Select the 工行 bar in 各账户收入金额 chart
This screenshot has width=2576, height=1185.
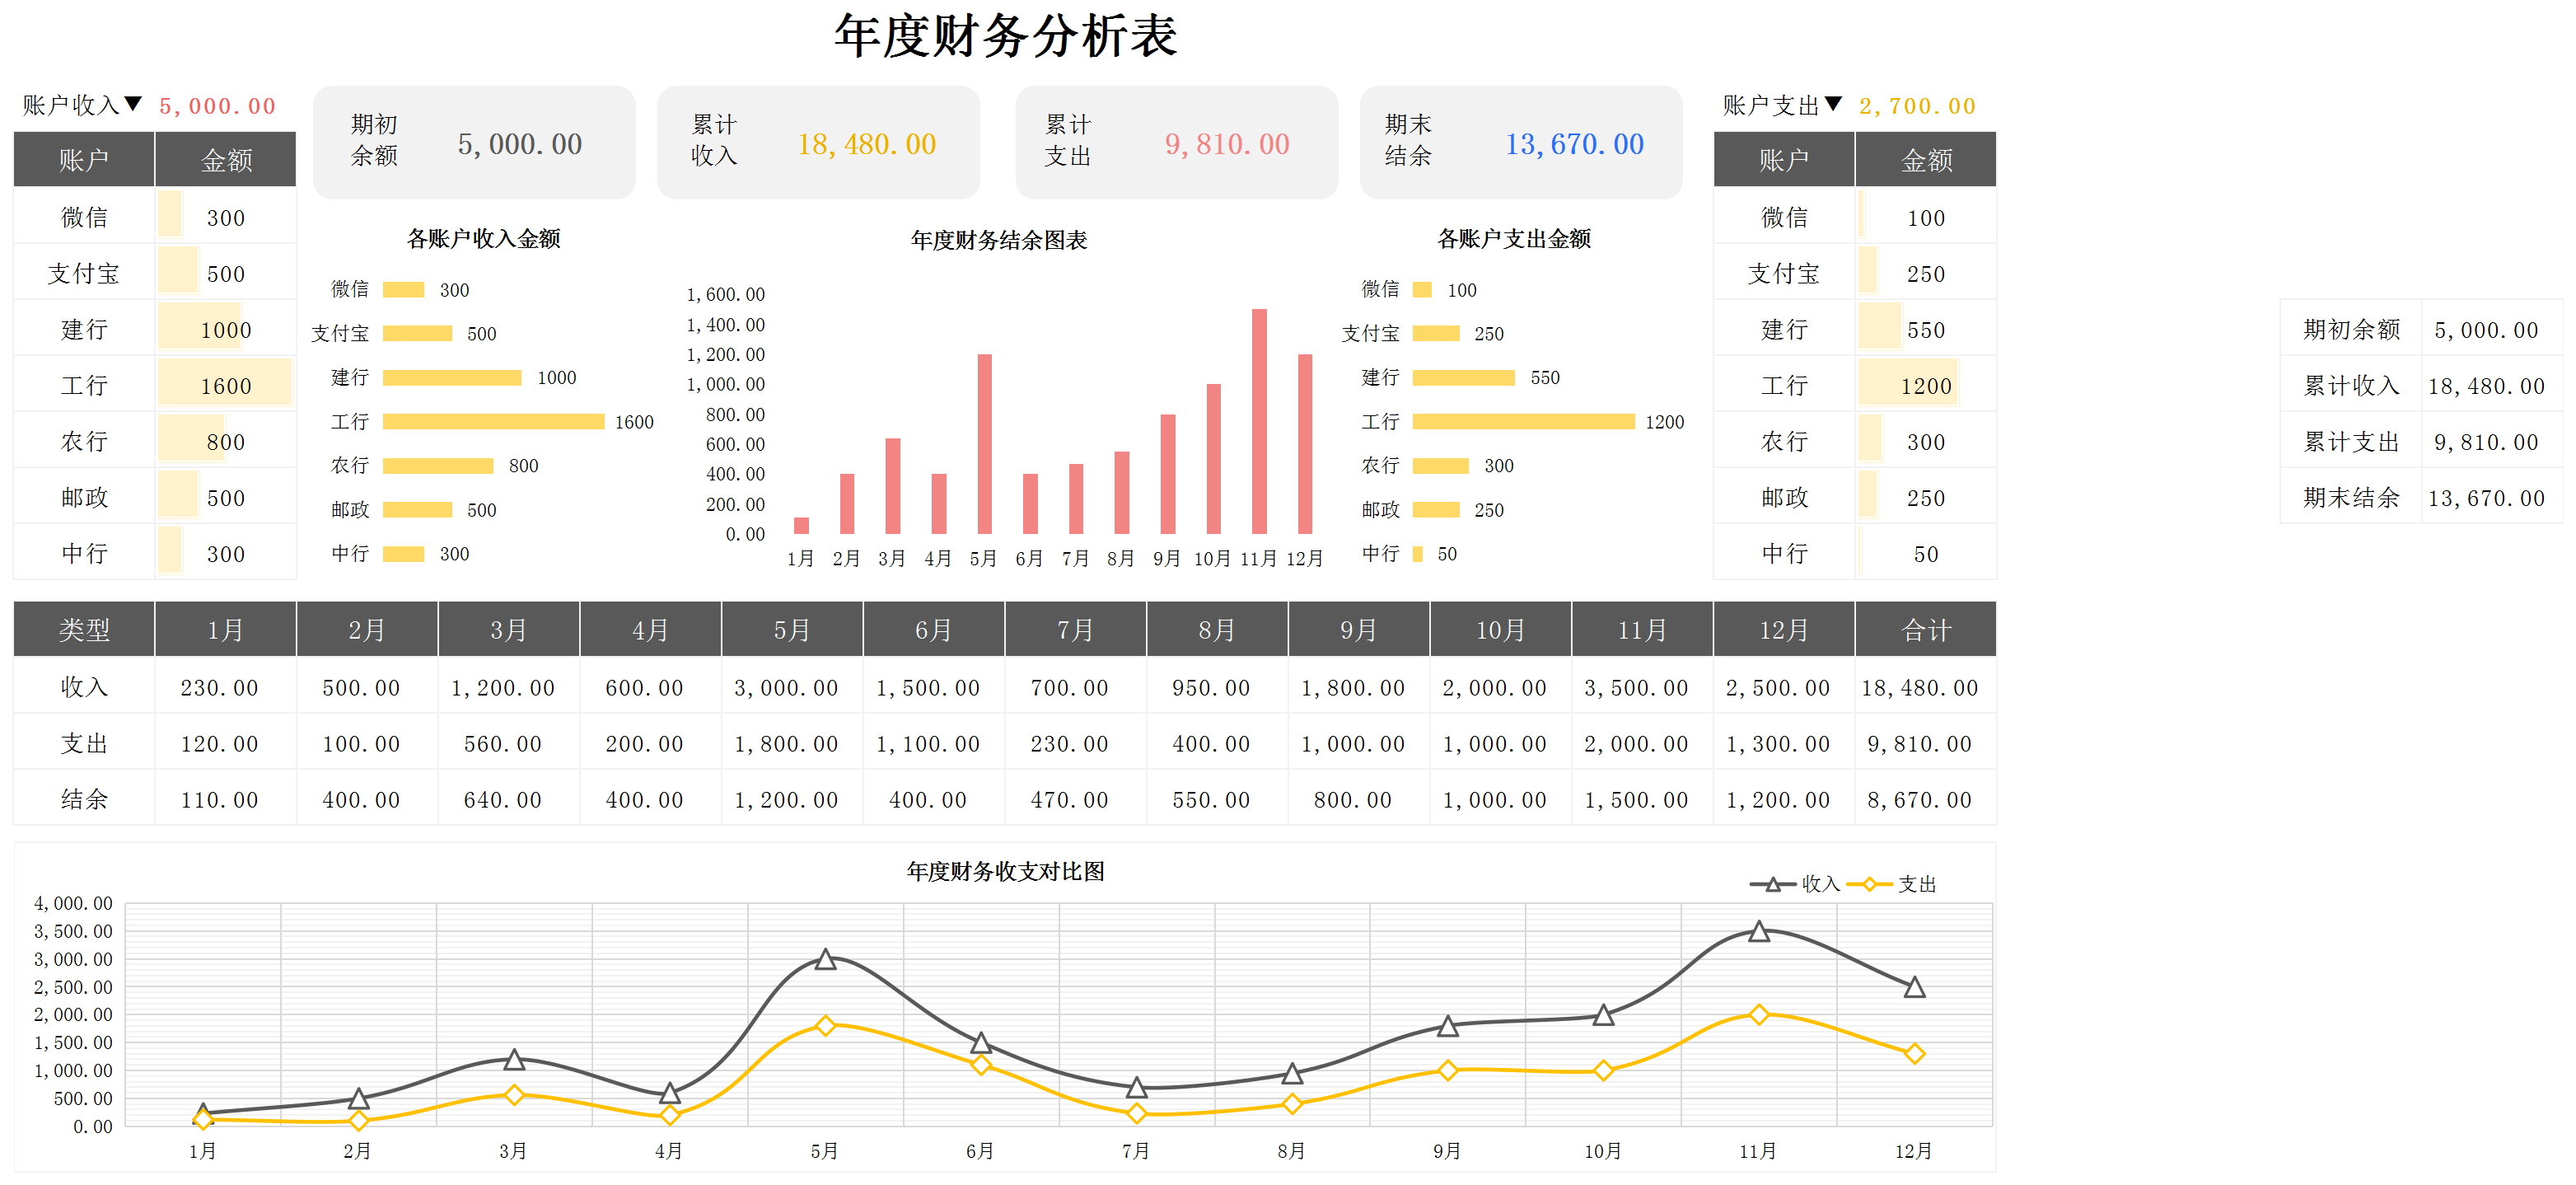tap(493, 422)
